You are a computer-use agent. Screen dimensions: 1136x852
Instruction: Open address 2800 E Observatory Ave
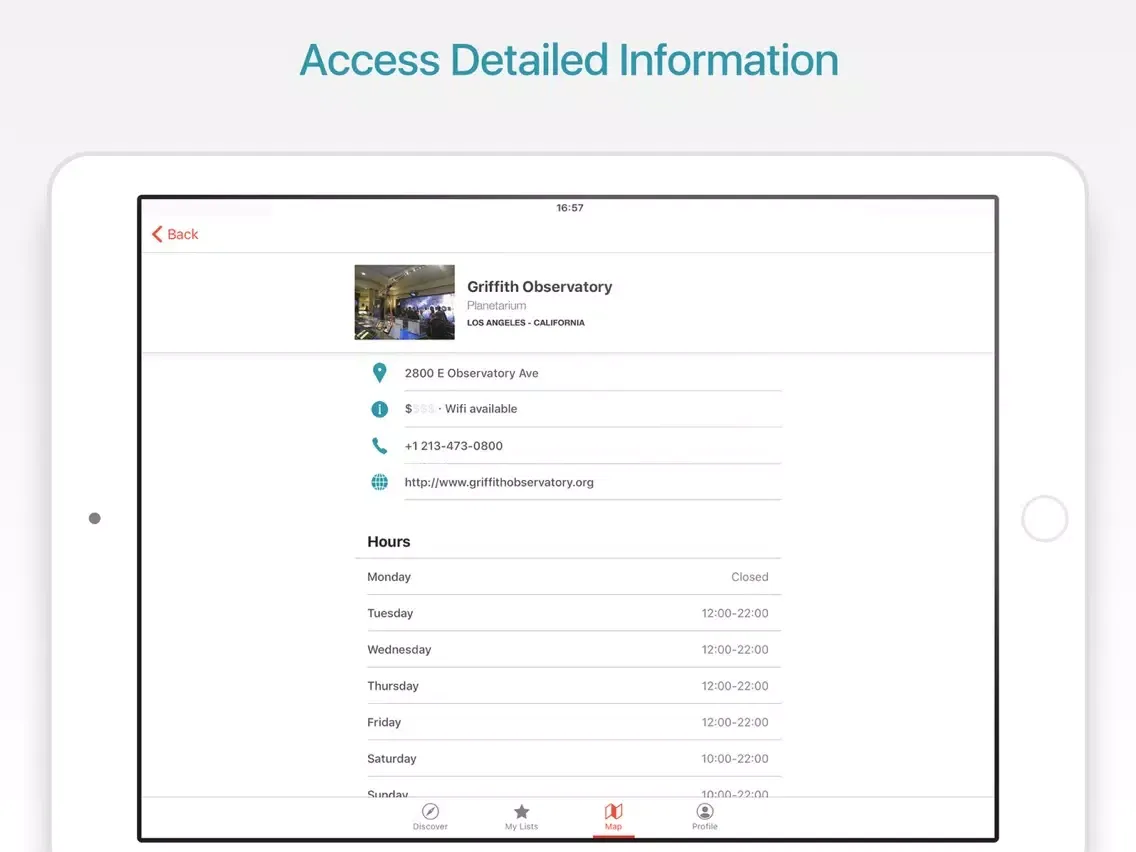point(472,373)
